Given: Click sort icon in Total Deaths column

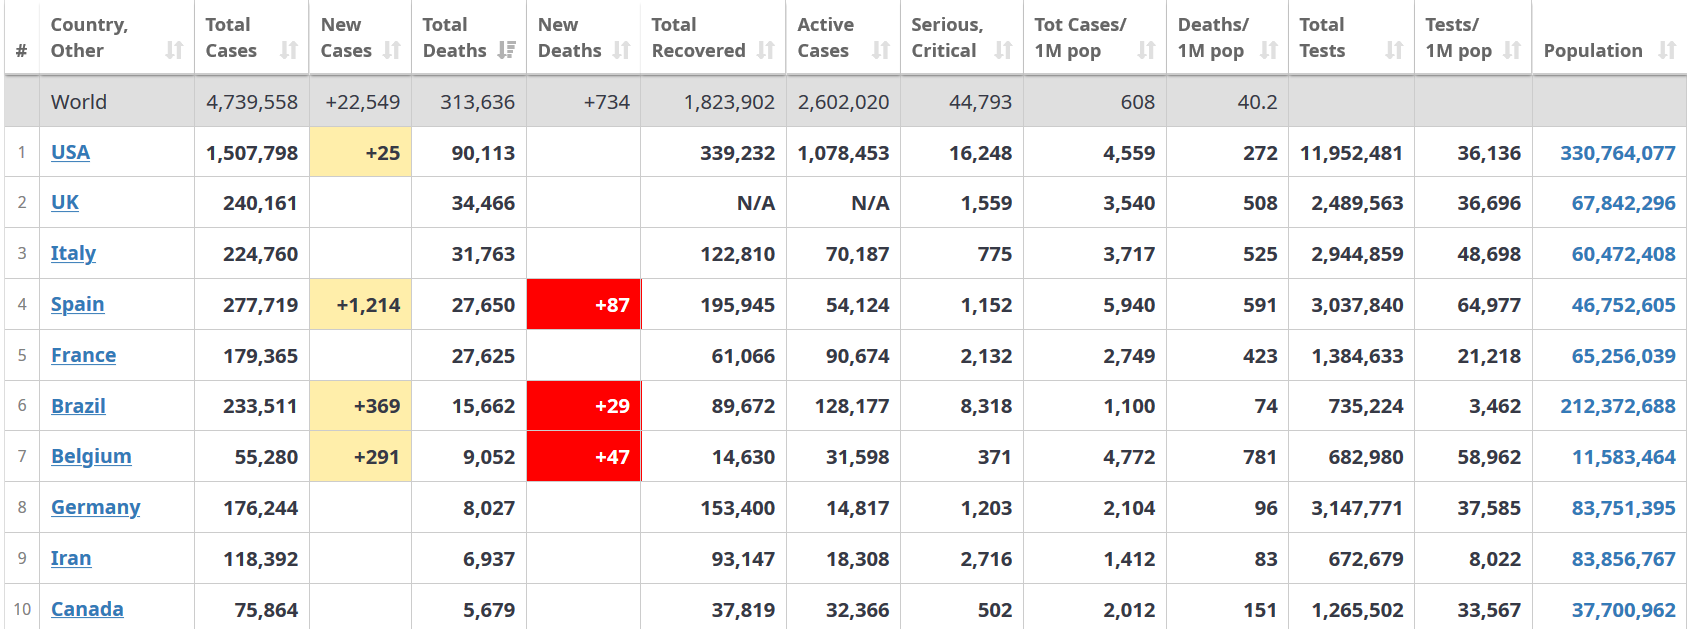Looking at the screenshot, I should point(507,50).
